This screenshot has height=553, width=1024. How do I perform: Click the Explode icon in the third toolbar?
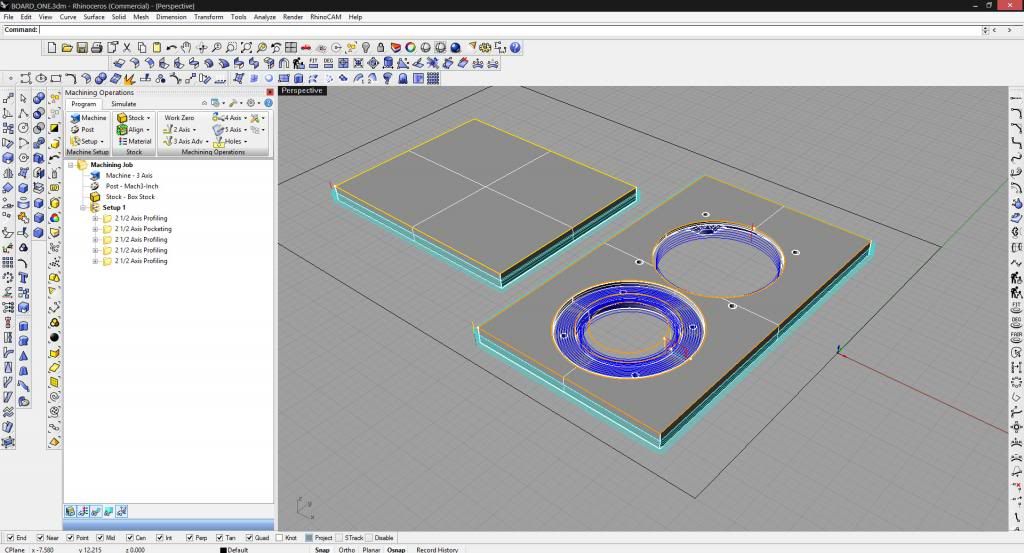click(129, 79)
